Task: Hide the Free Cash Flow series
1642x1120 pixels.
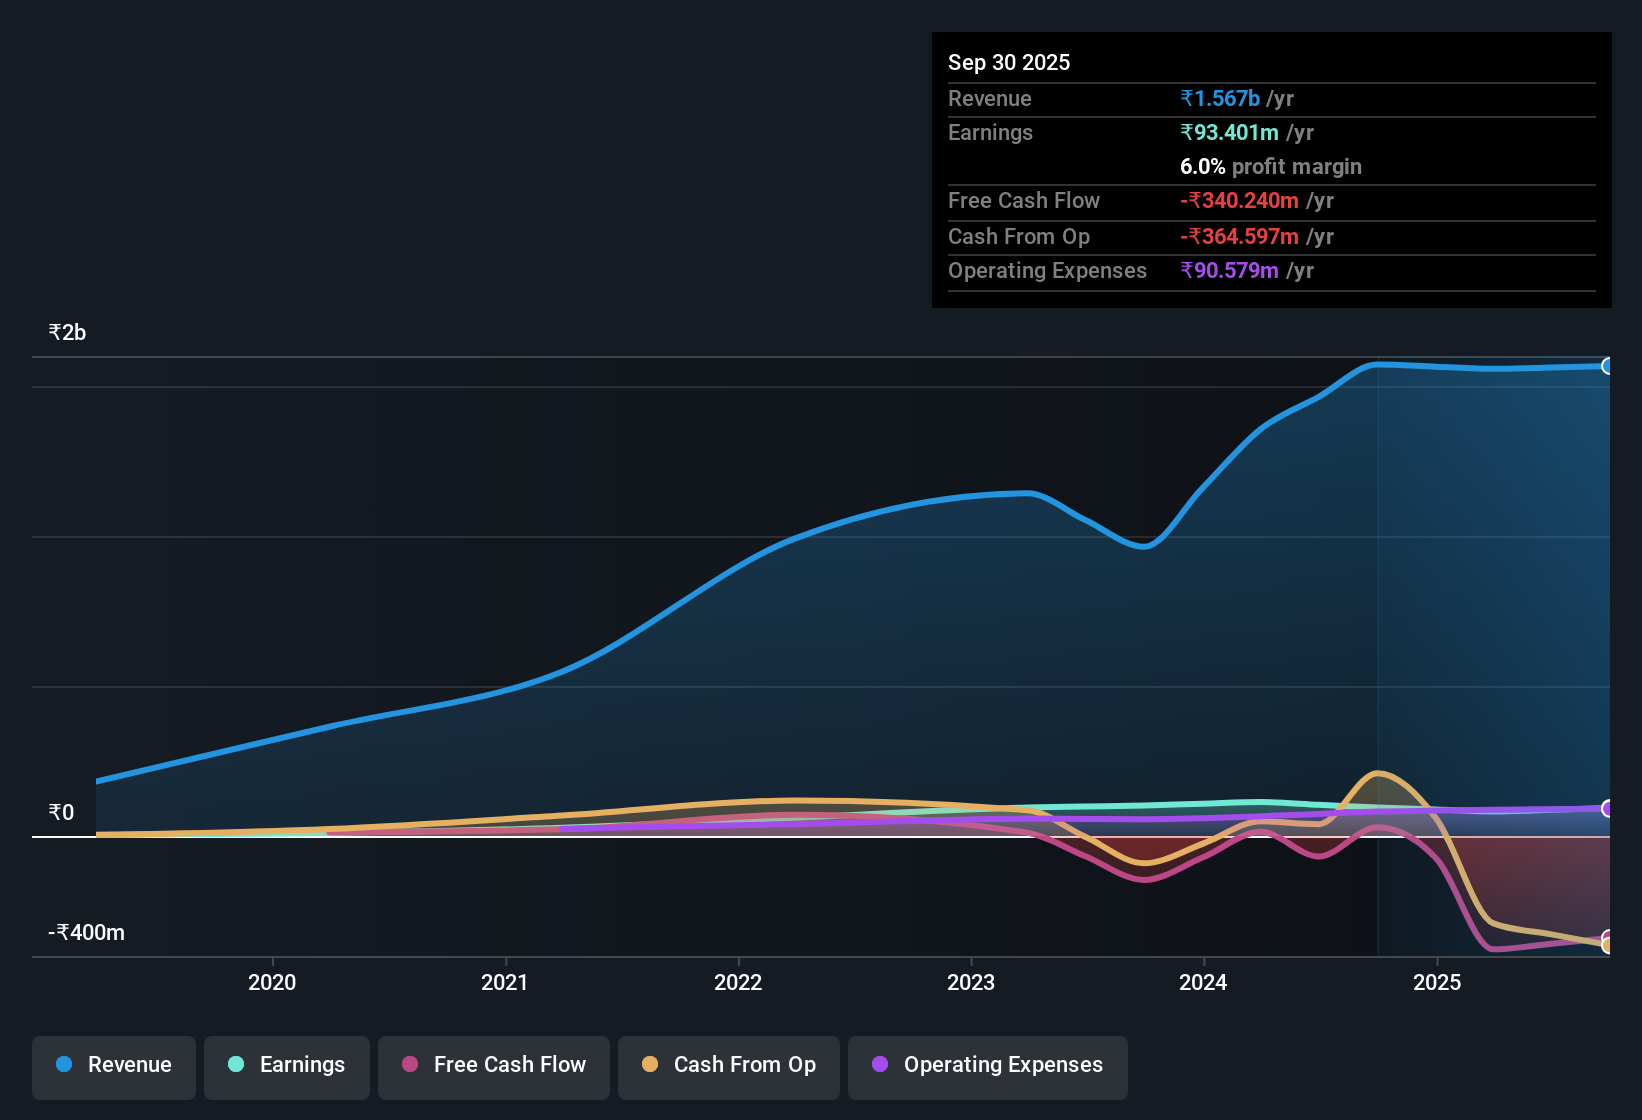Action: click(x=493, y=1065)
